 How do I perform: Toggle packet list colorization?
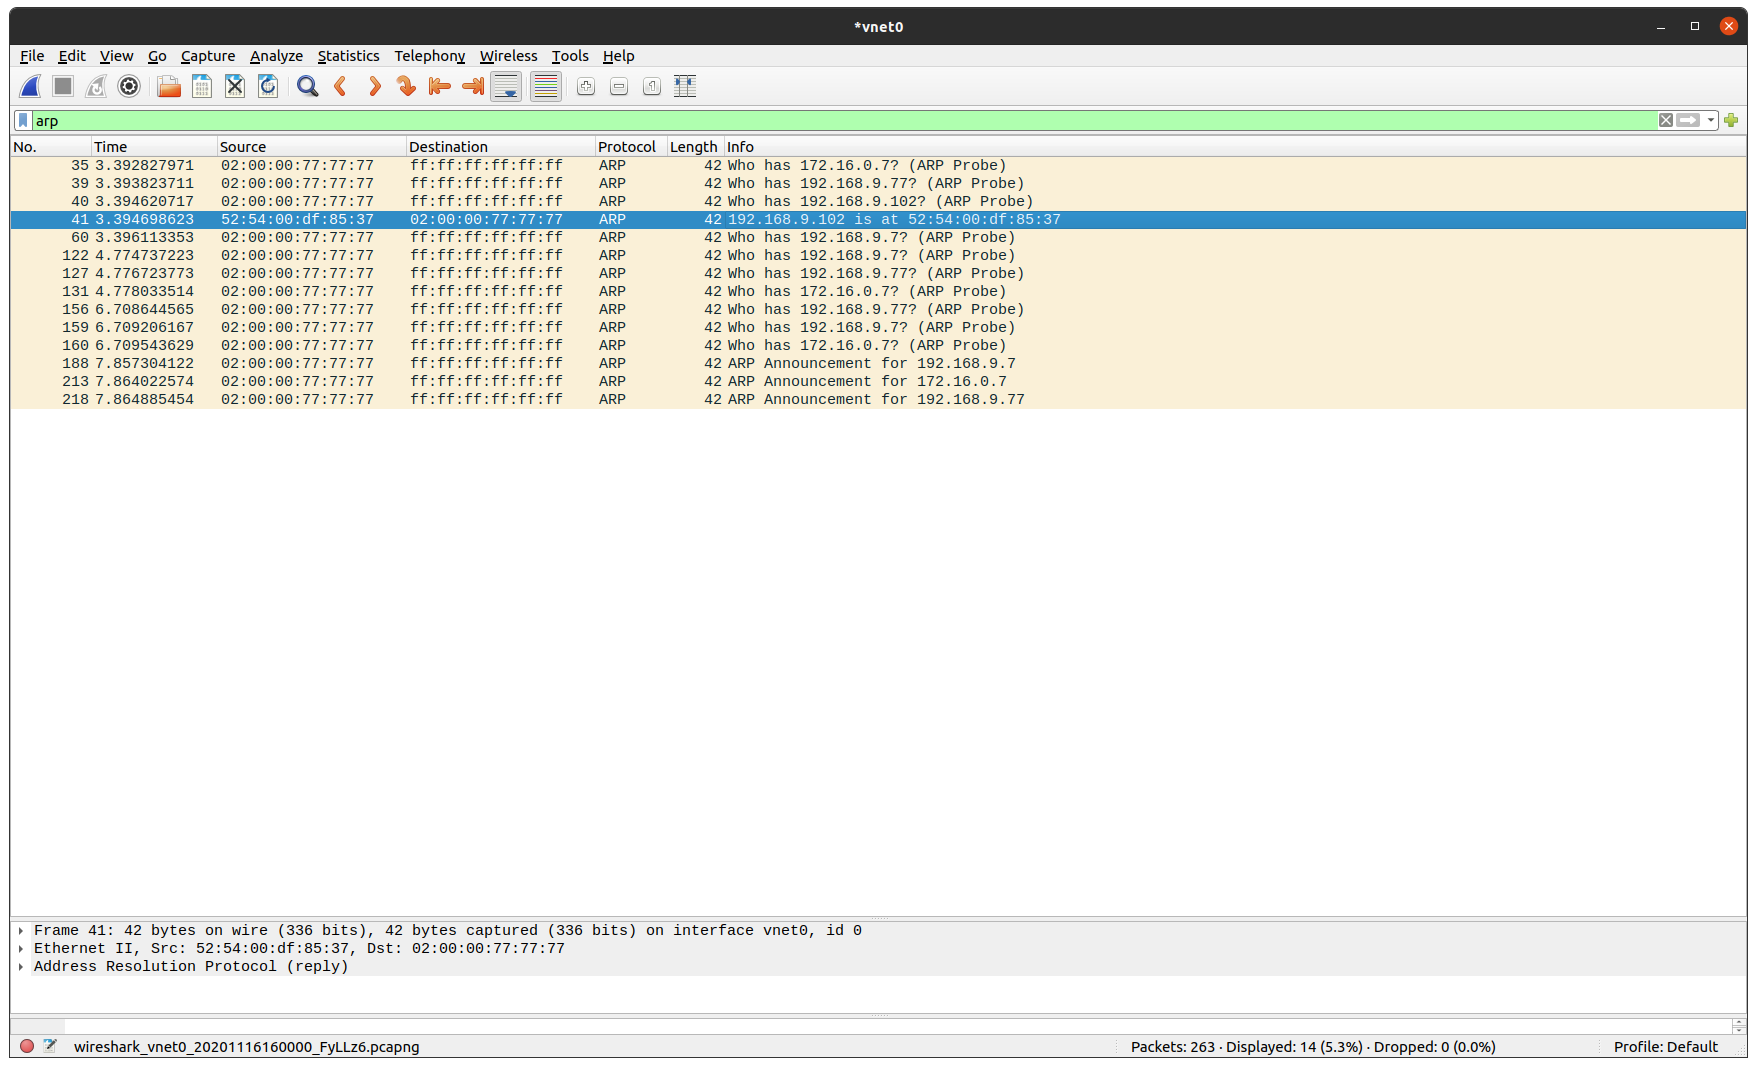click(x=545, y=87)
